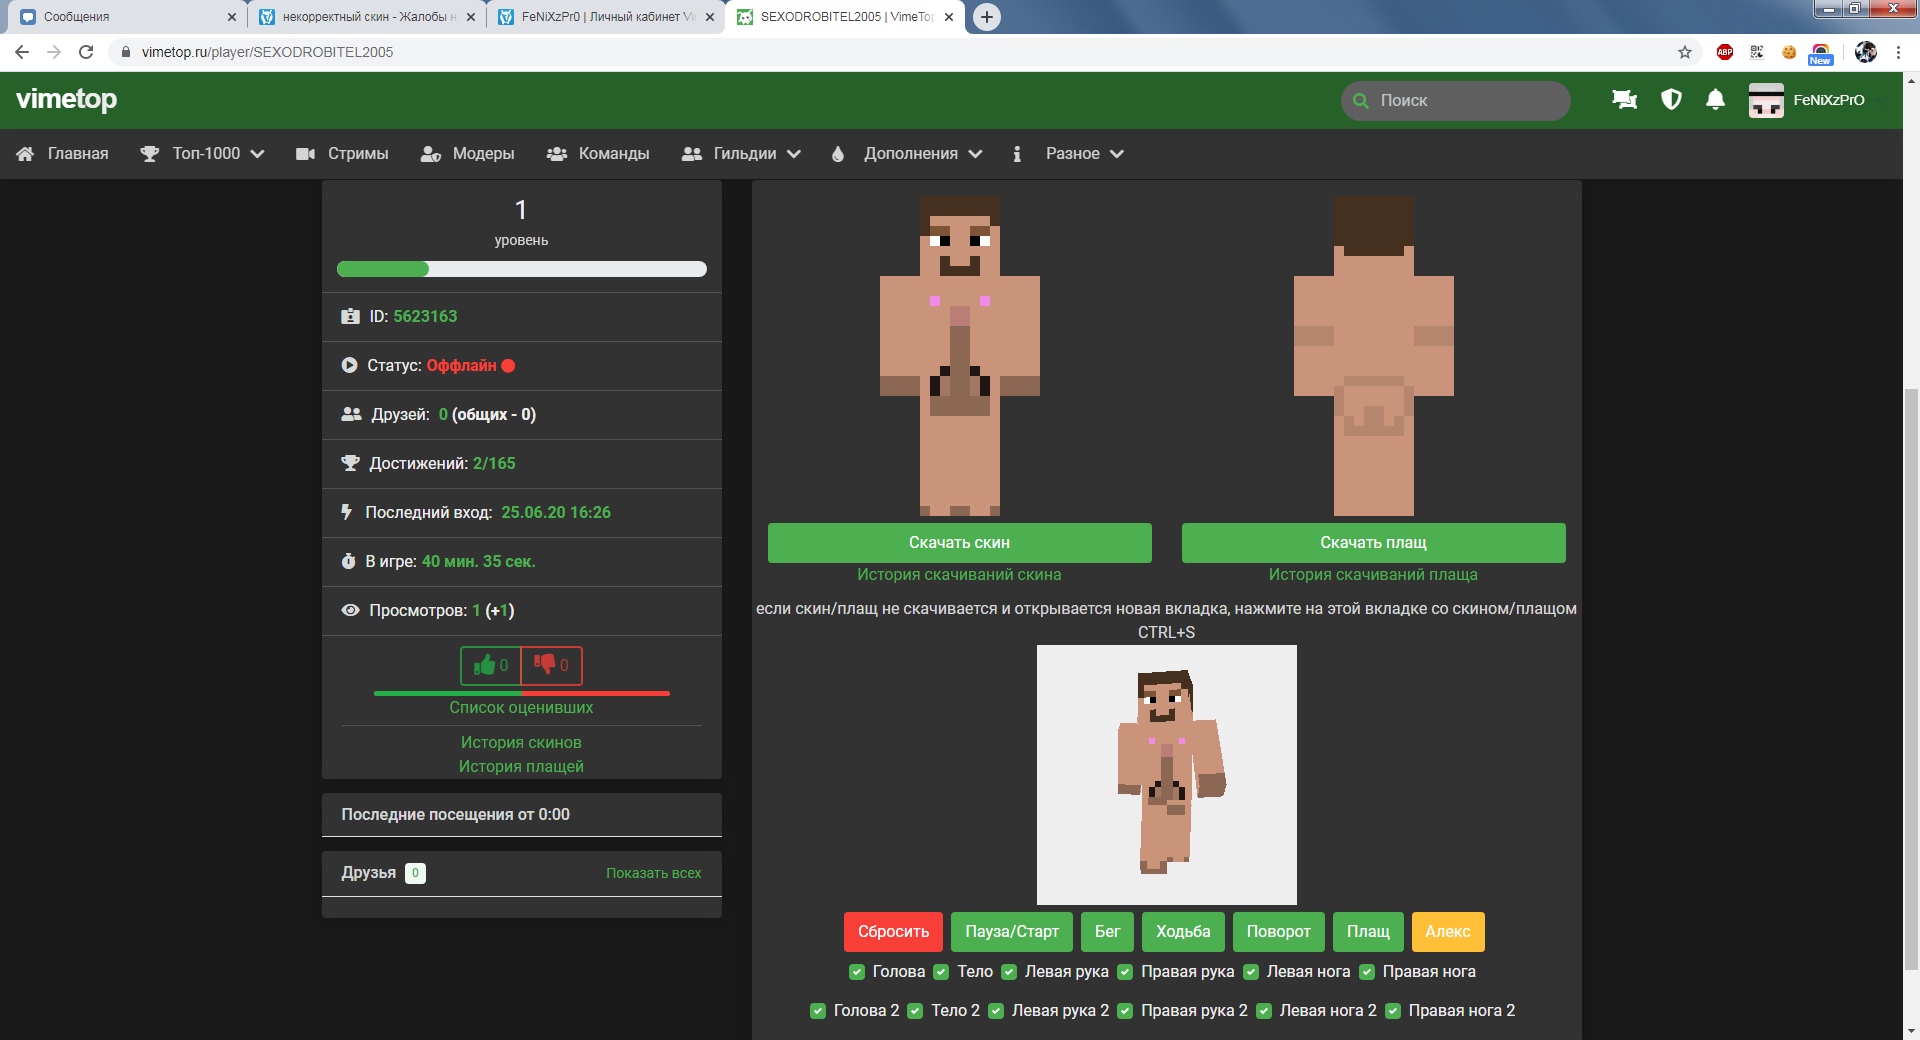The height and width of the screenshot is (1040, 1920).
Task: Expand the Топ-1000 dropdown menu
Action: click(203, 154)
